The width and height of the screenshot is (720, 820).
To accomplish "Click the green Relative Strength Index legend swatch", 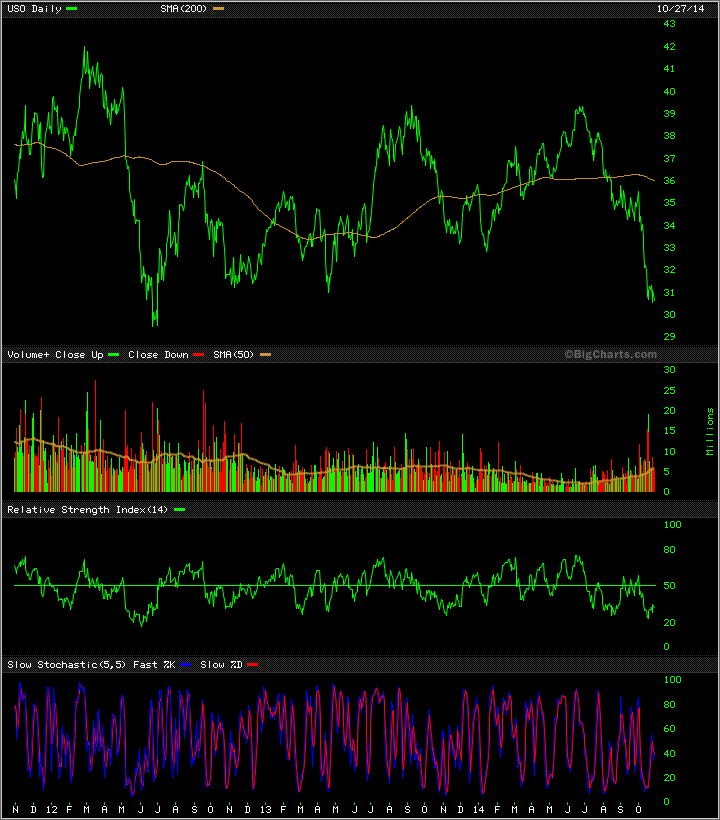I will pyautogui.click(x=180, y=510).
